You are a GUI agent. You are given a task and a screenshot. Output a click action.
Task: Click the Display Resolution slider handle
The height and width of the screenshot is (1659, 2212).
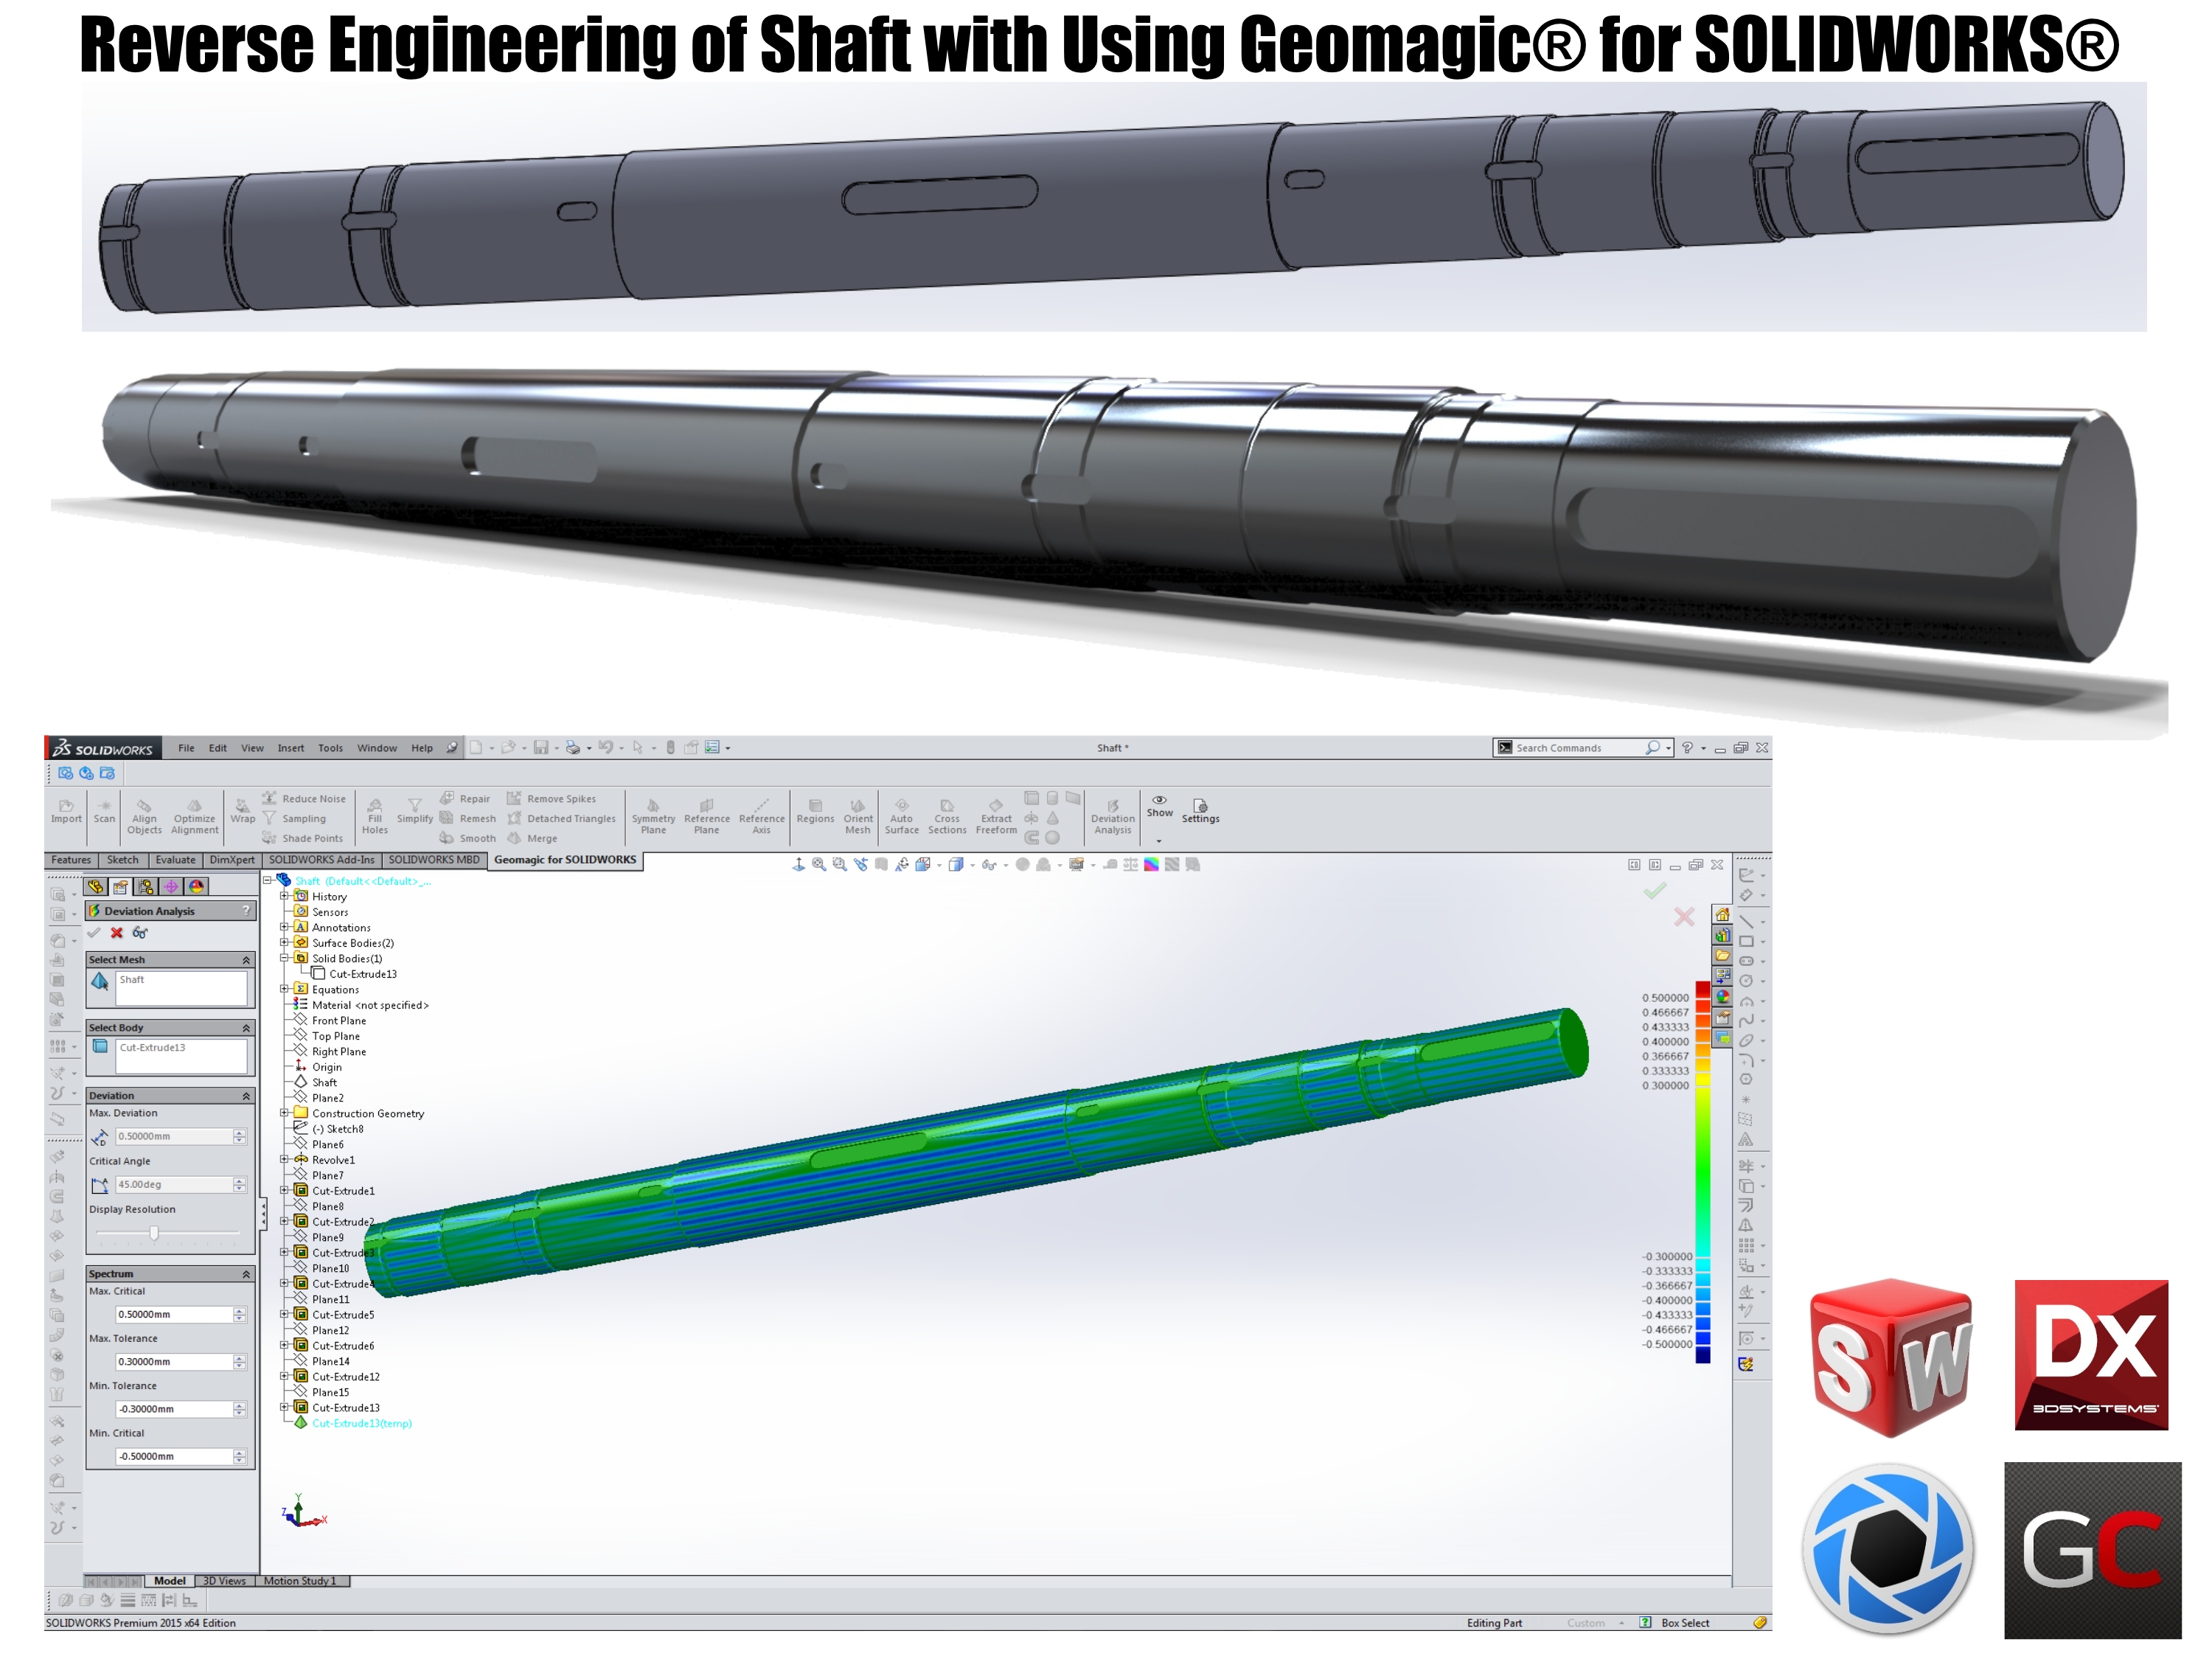pyautogui.click(x=154, y=1233)
